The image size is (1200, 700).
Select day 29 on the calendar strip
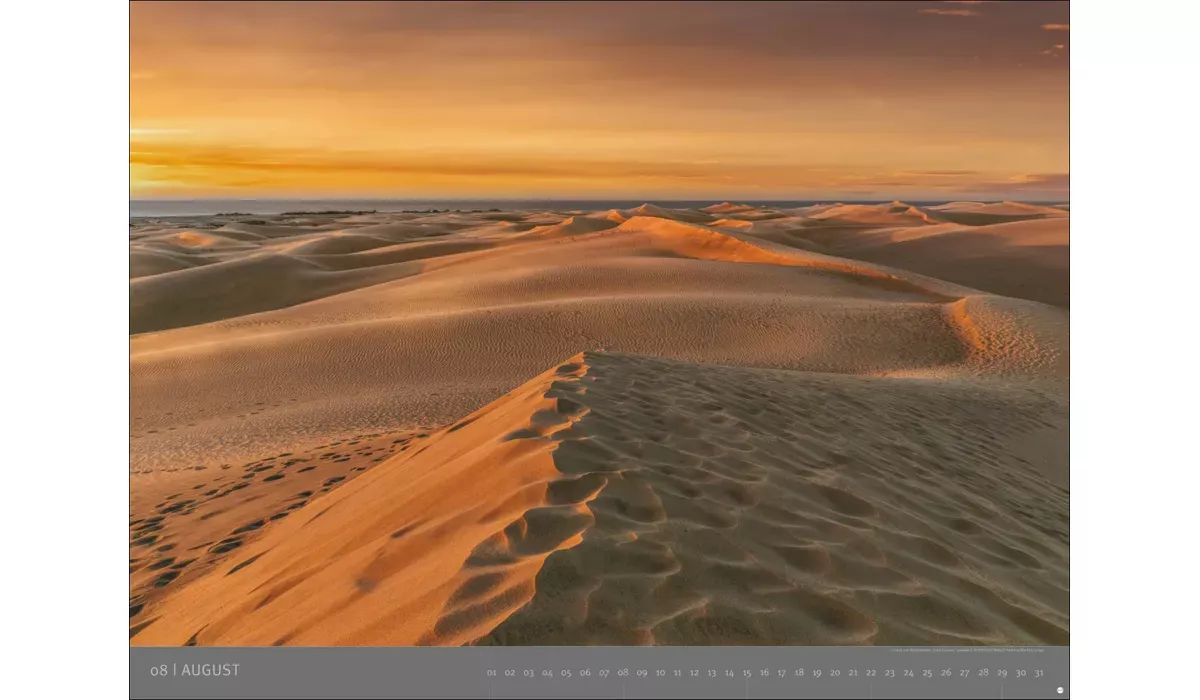click(1002, 673)
